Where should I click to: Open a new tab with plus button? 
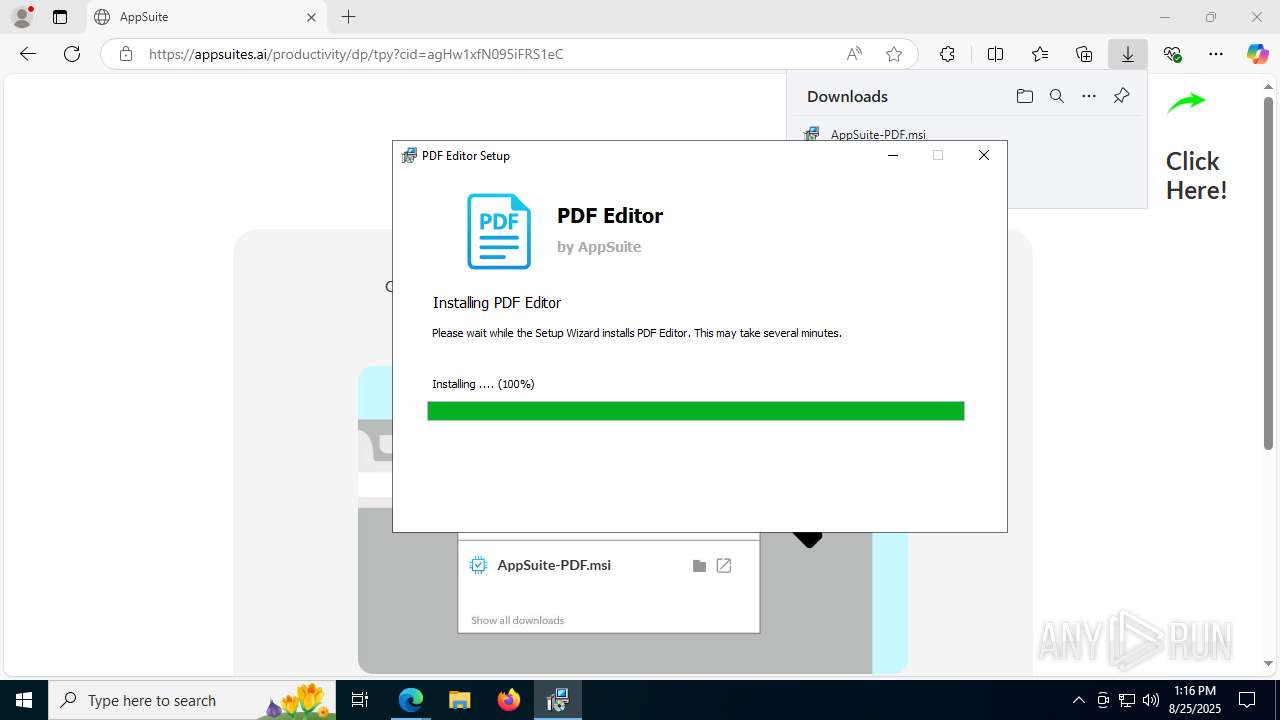coord(348,17)
